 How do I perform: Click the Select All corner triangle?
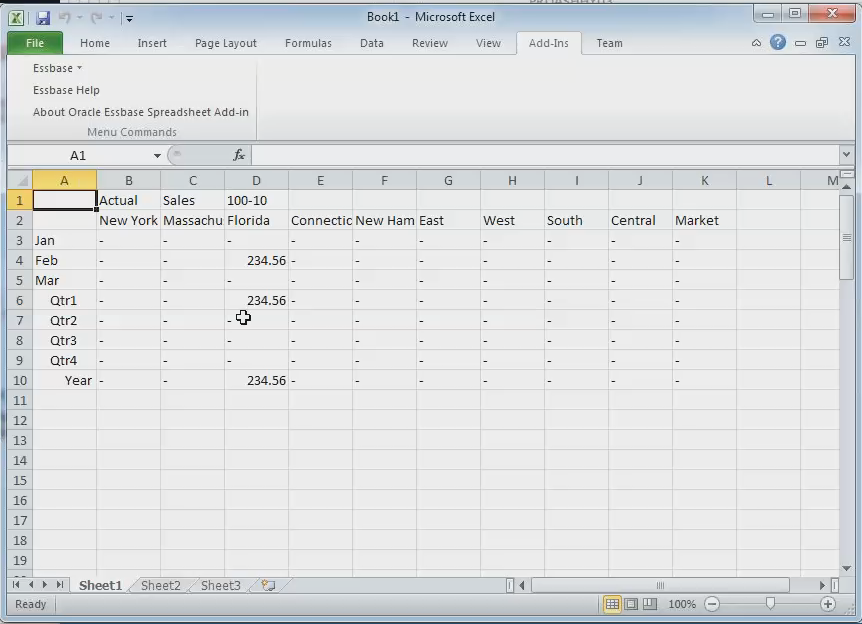point(20,180)
